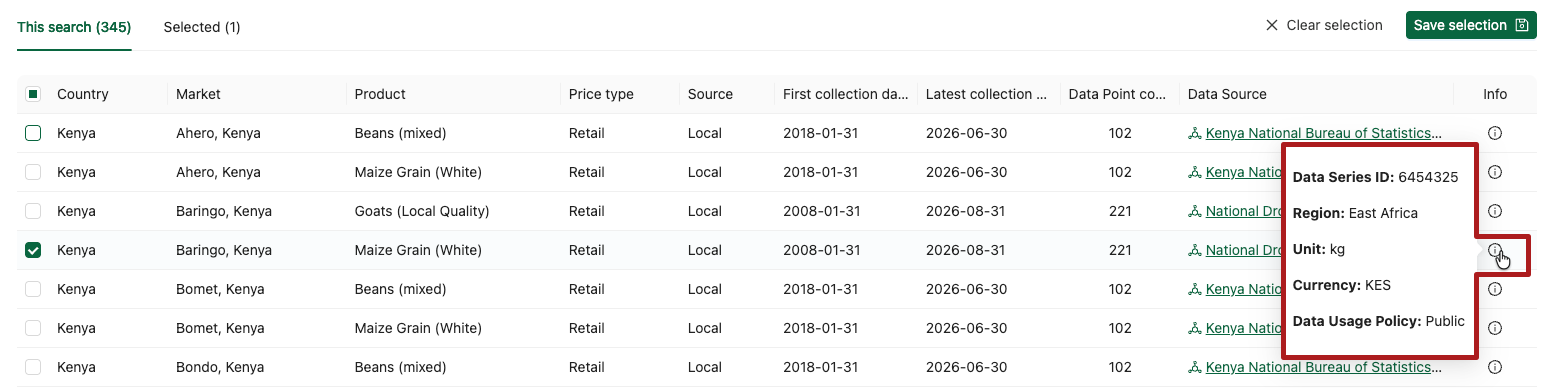The height and width of the screenshot is (388, 1561).
Task: Open info icon for Ahero Maize Grain row
Action: 1495,172
